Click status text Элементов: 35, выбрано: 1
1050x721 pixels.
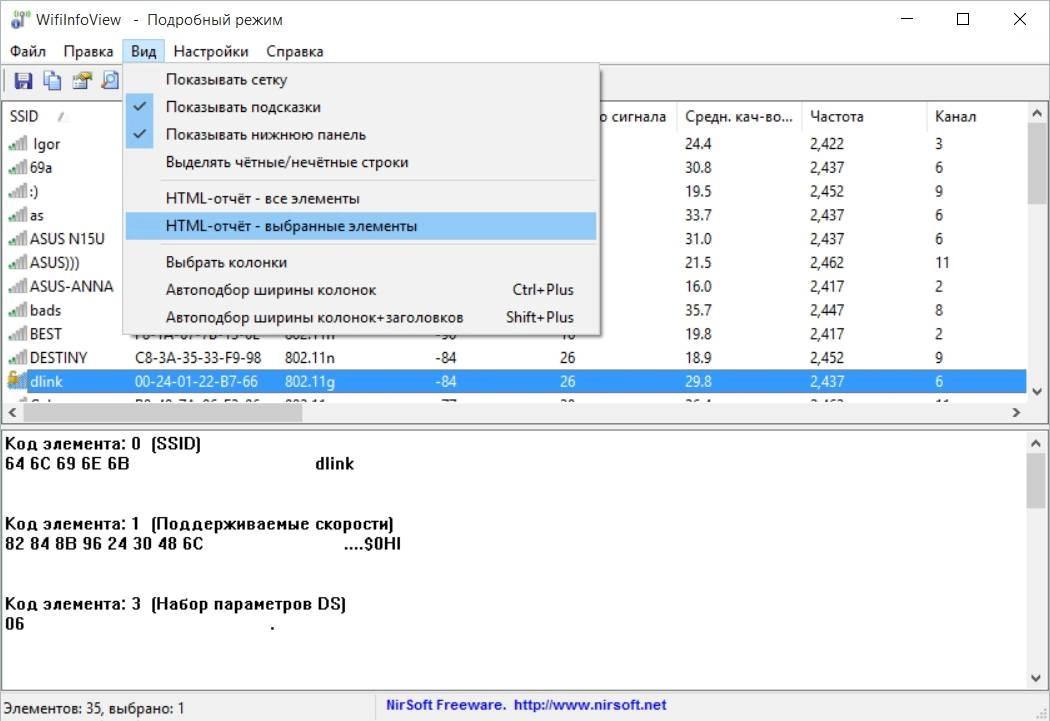(94, 708)
